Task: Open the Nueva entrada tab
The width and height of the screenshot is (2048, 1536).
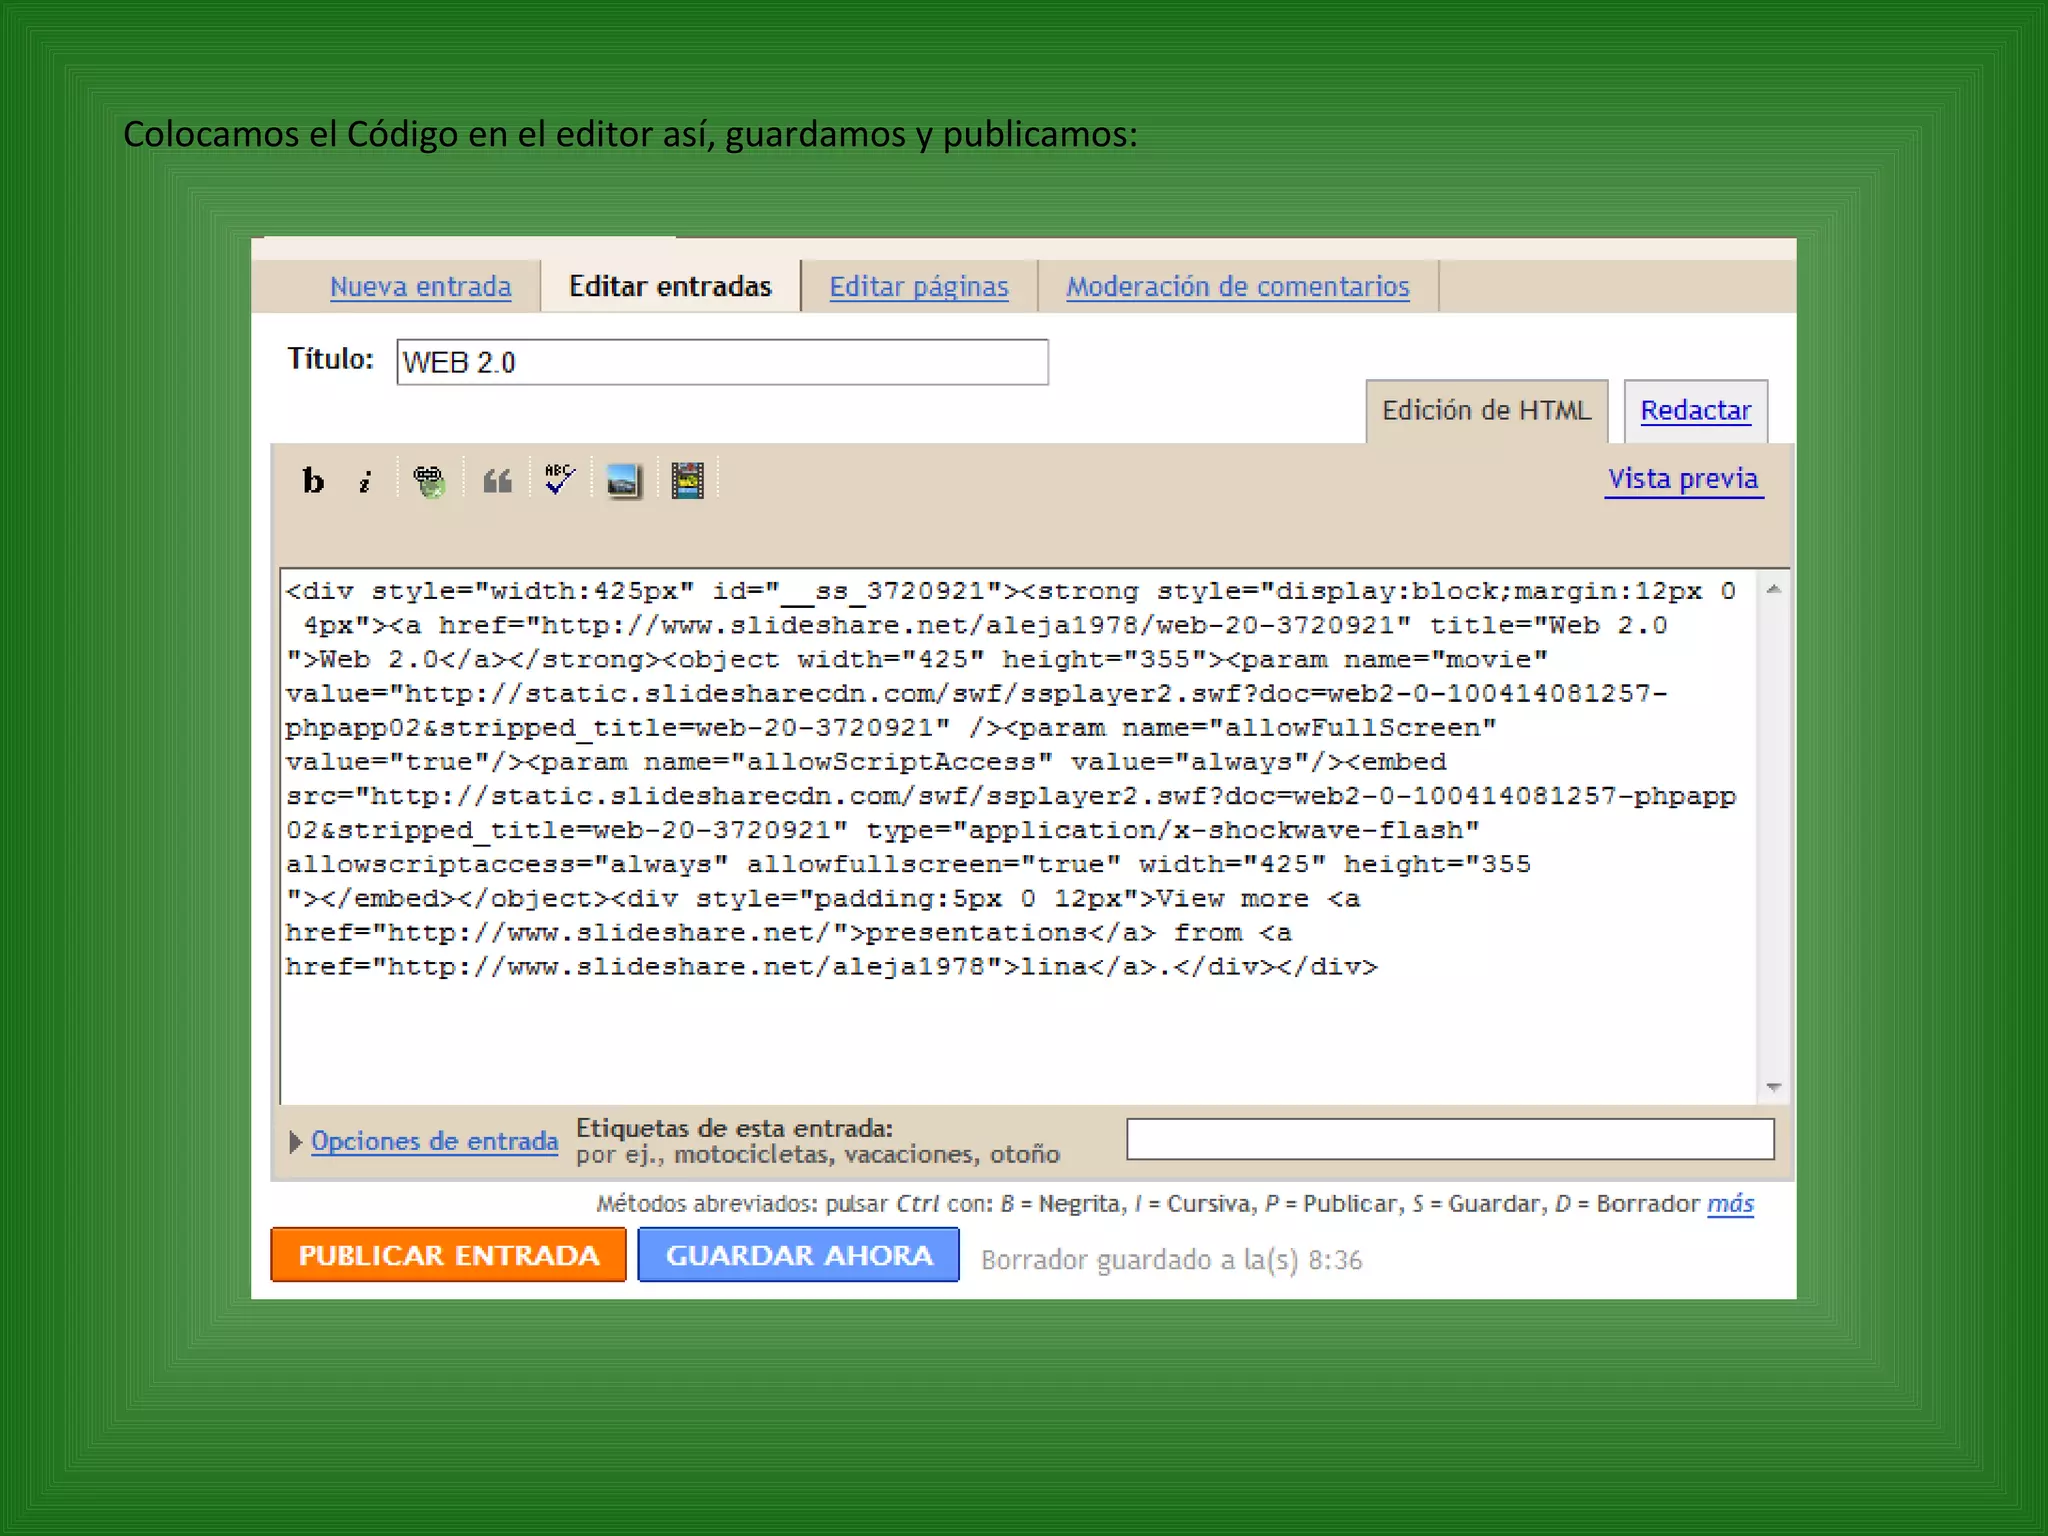Action: pyautogui.click(x=420, y=287)
